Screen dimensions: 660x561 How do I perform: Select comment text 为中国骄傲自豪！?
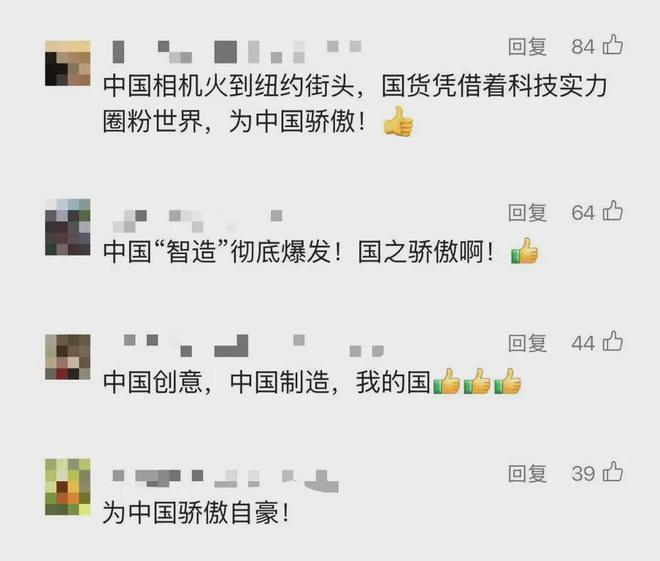tap(196, 513)
